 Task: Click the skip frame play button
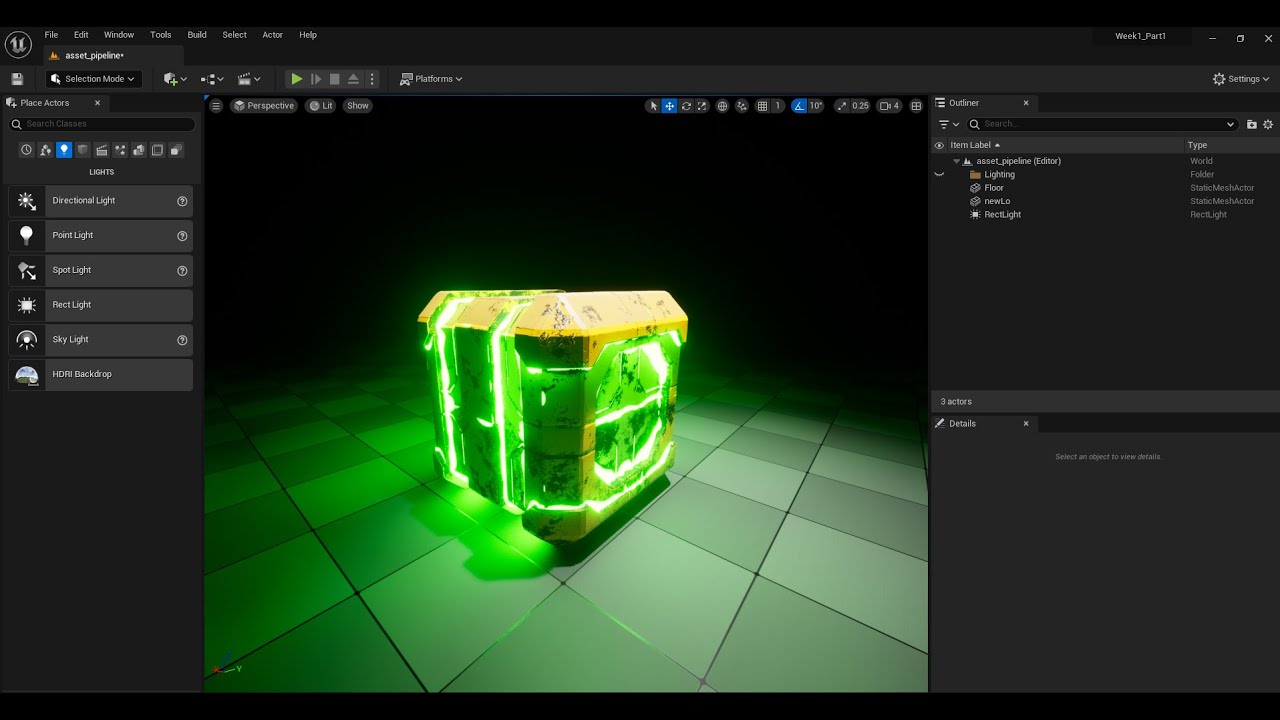[x=316, y=79]
